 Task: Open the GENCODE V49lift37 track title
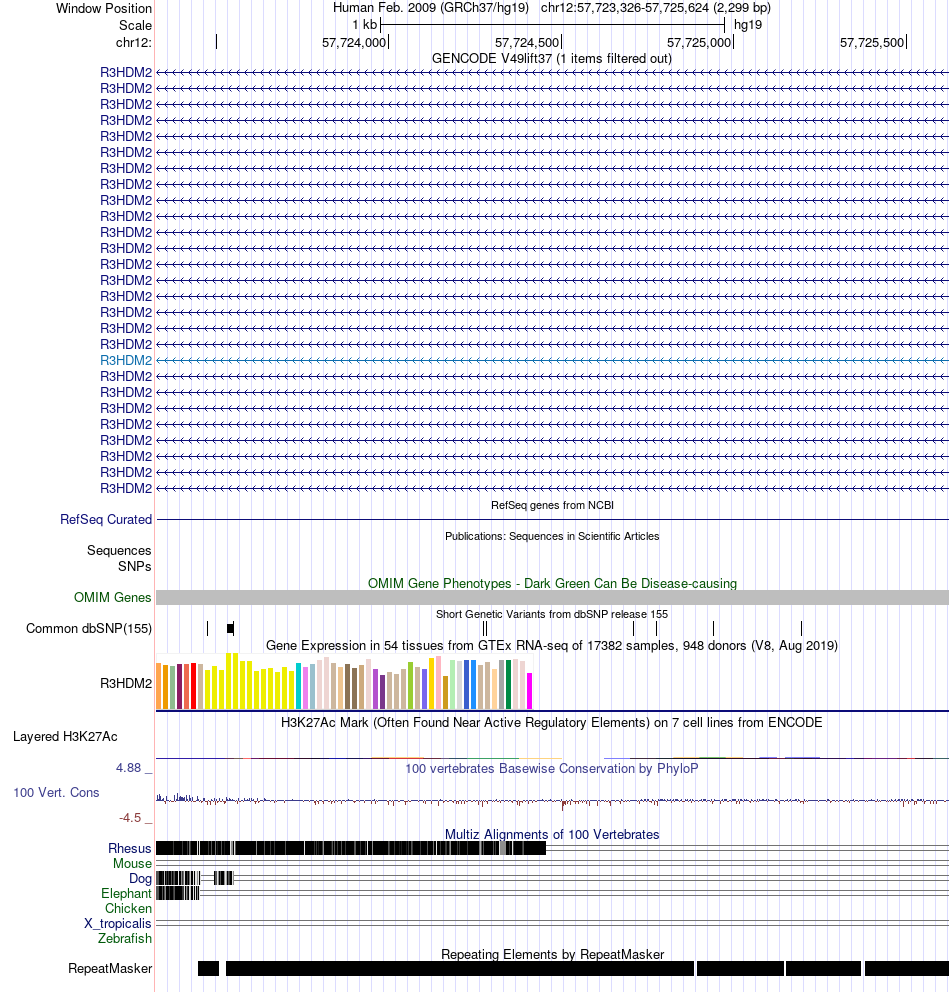552,58
